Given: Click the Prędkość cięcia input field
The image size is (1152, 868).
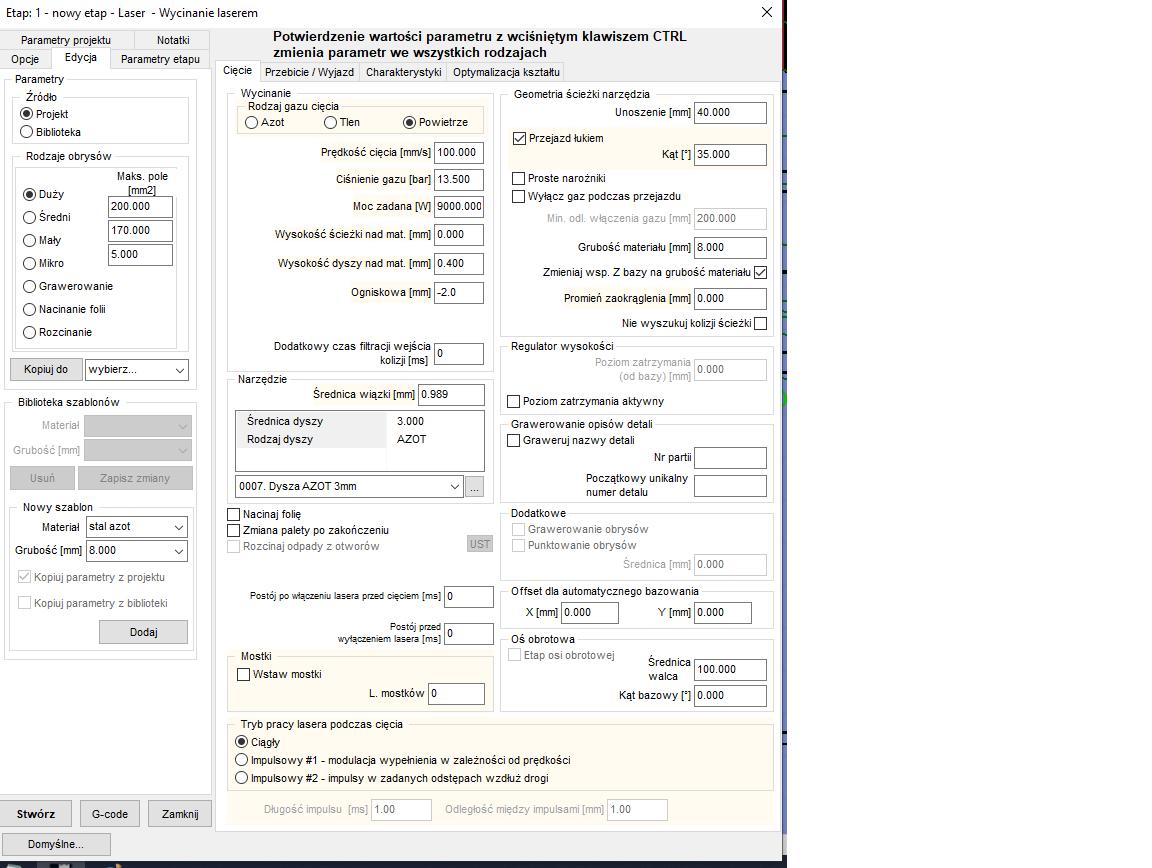Looking at the screenshot, I should (458, 153).
